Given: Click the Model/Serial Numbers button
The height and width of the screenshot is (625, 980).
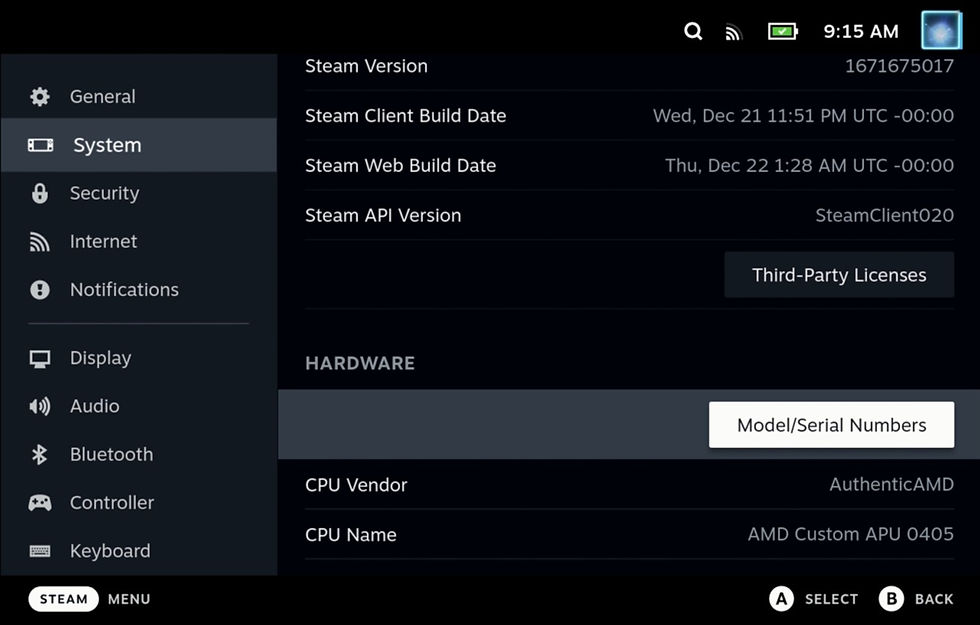Looking at the screenshot, I should (831, 425).
